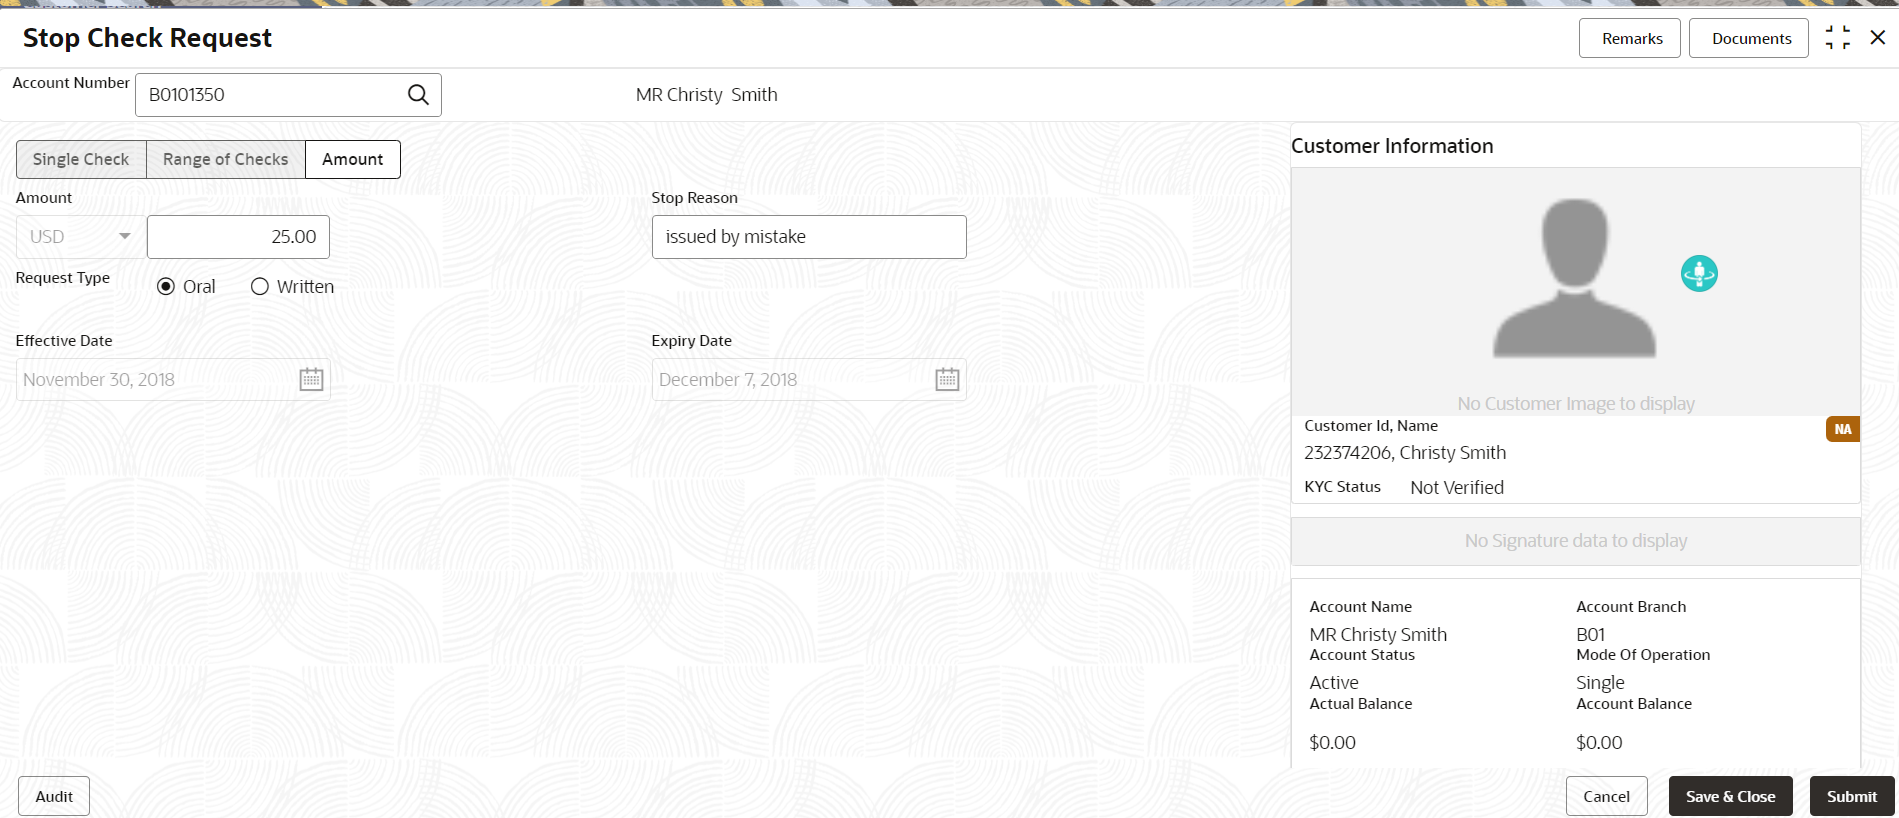
Task: Click the collapse screen corners icon
Action: coord(1837,38)
